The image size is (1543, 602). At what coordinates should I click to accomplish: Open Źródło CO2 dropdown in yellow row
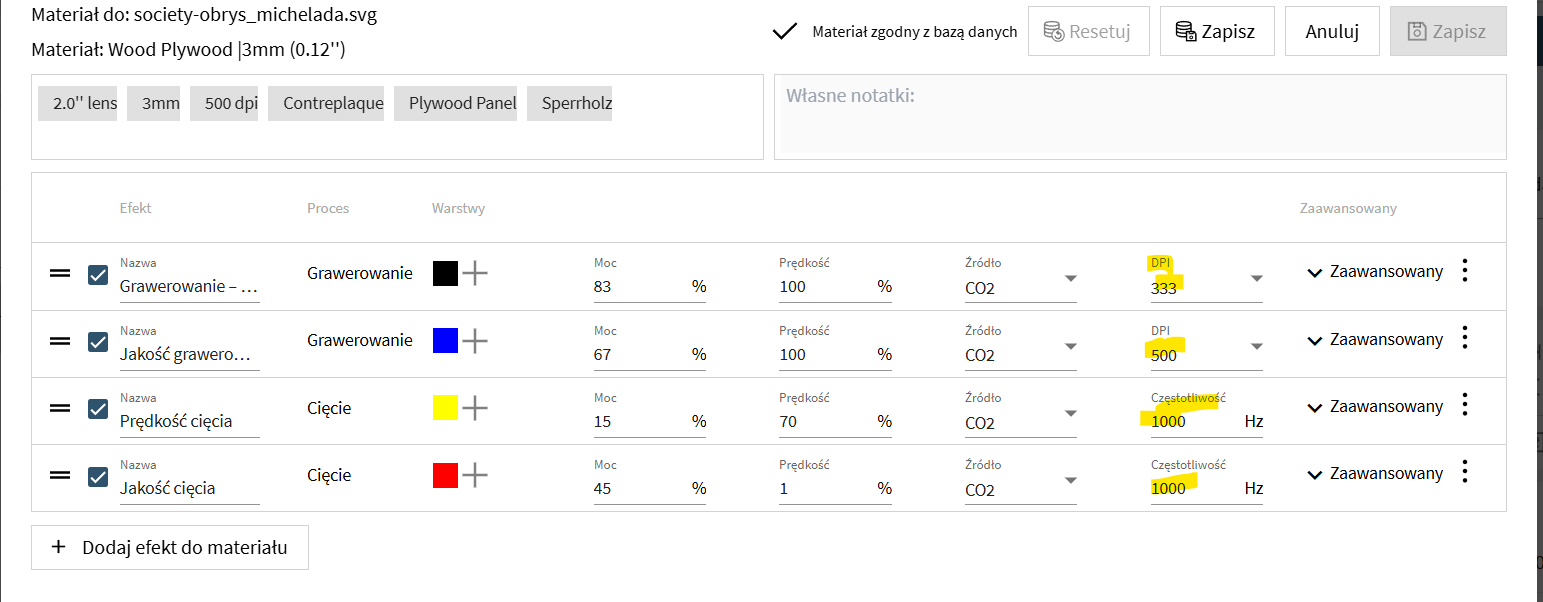point(1070,413)
